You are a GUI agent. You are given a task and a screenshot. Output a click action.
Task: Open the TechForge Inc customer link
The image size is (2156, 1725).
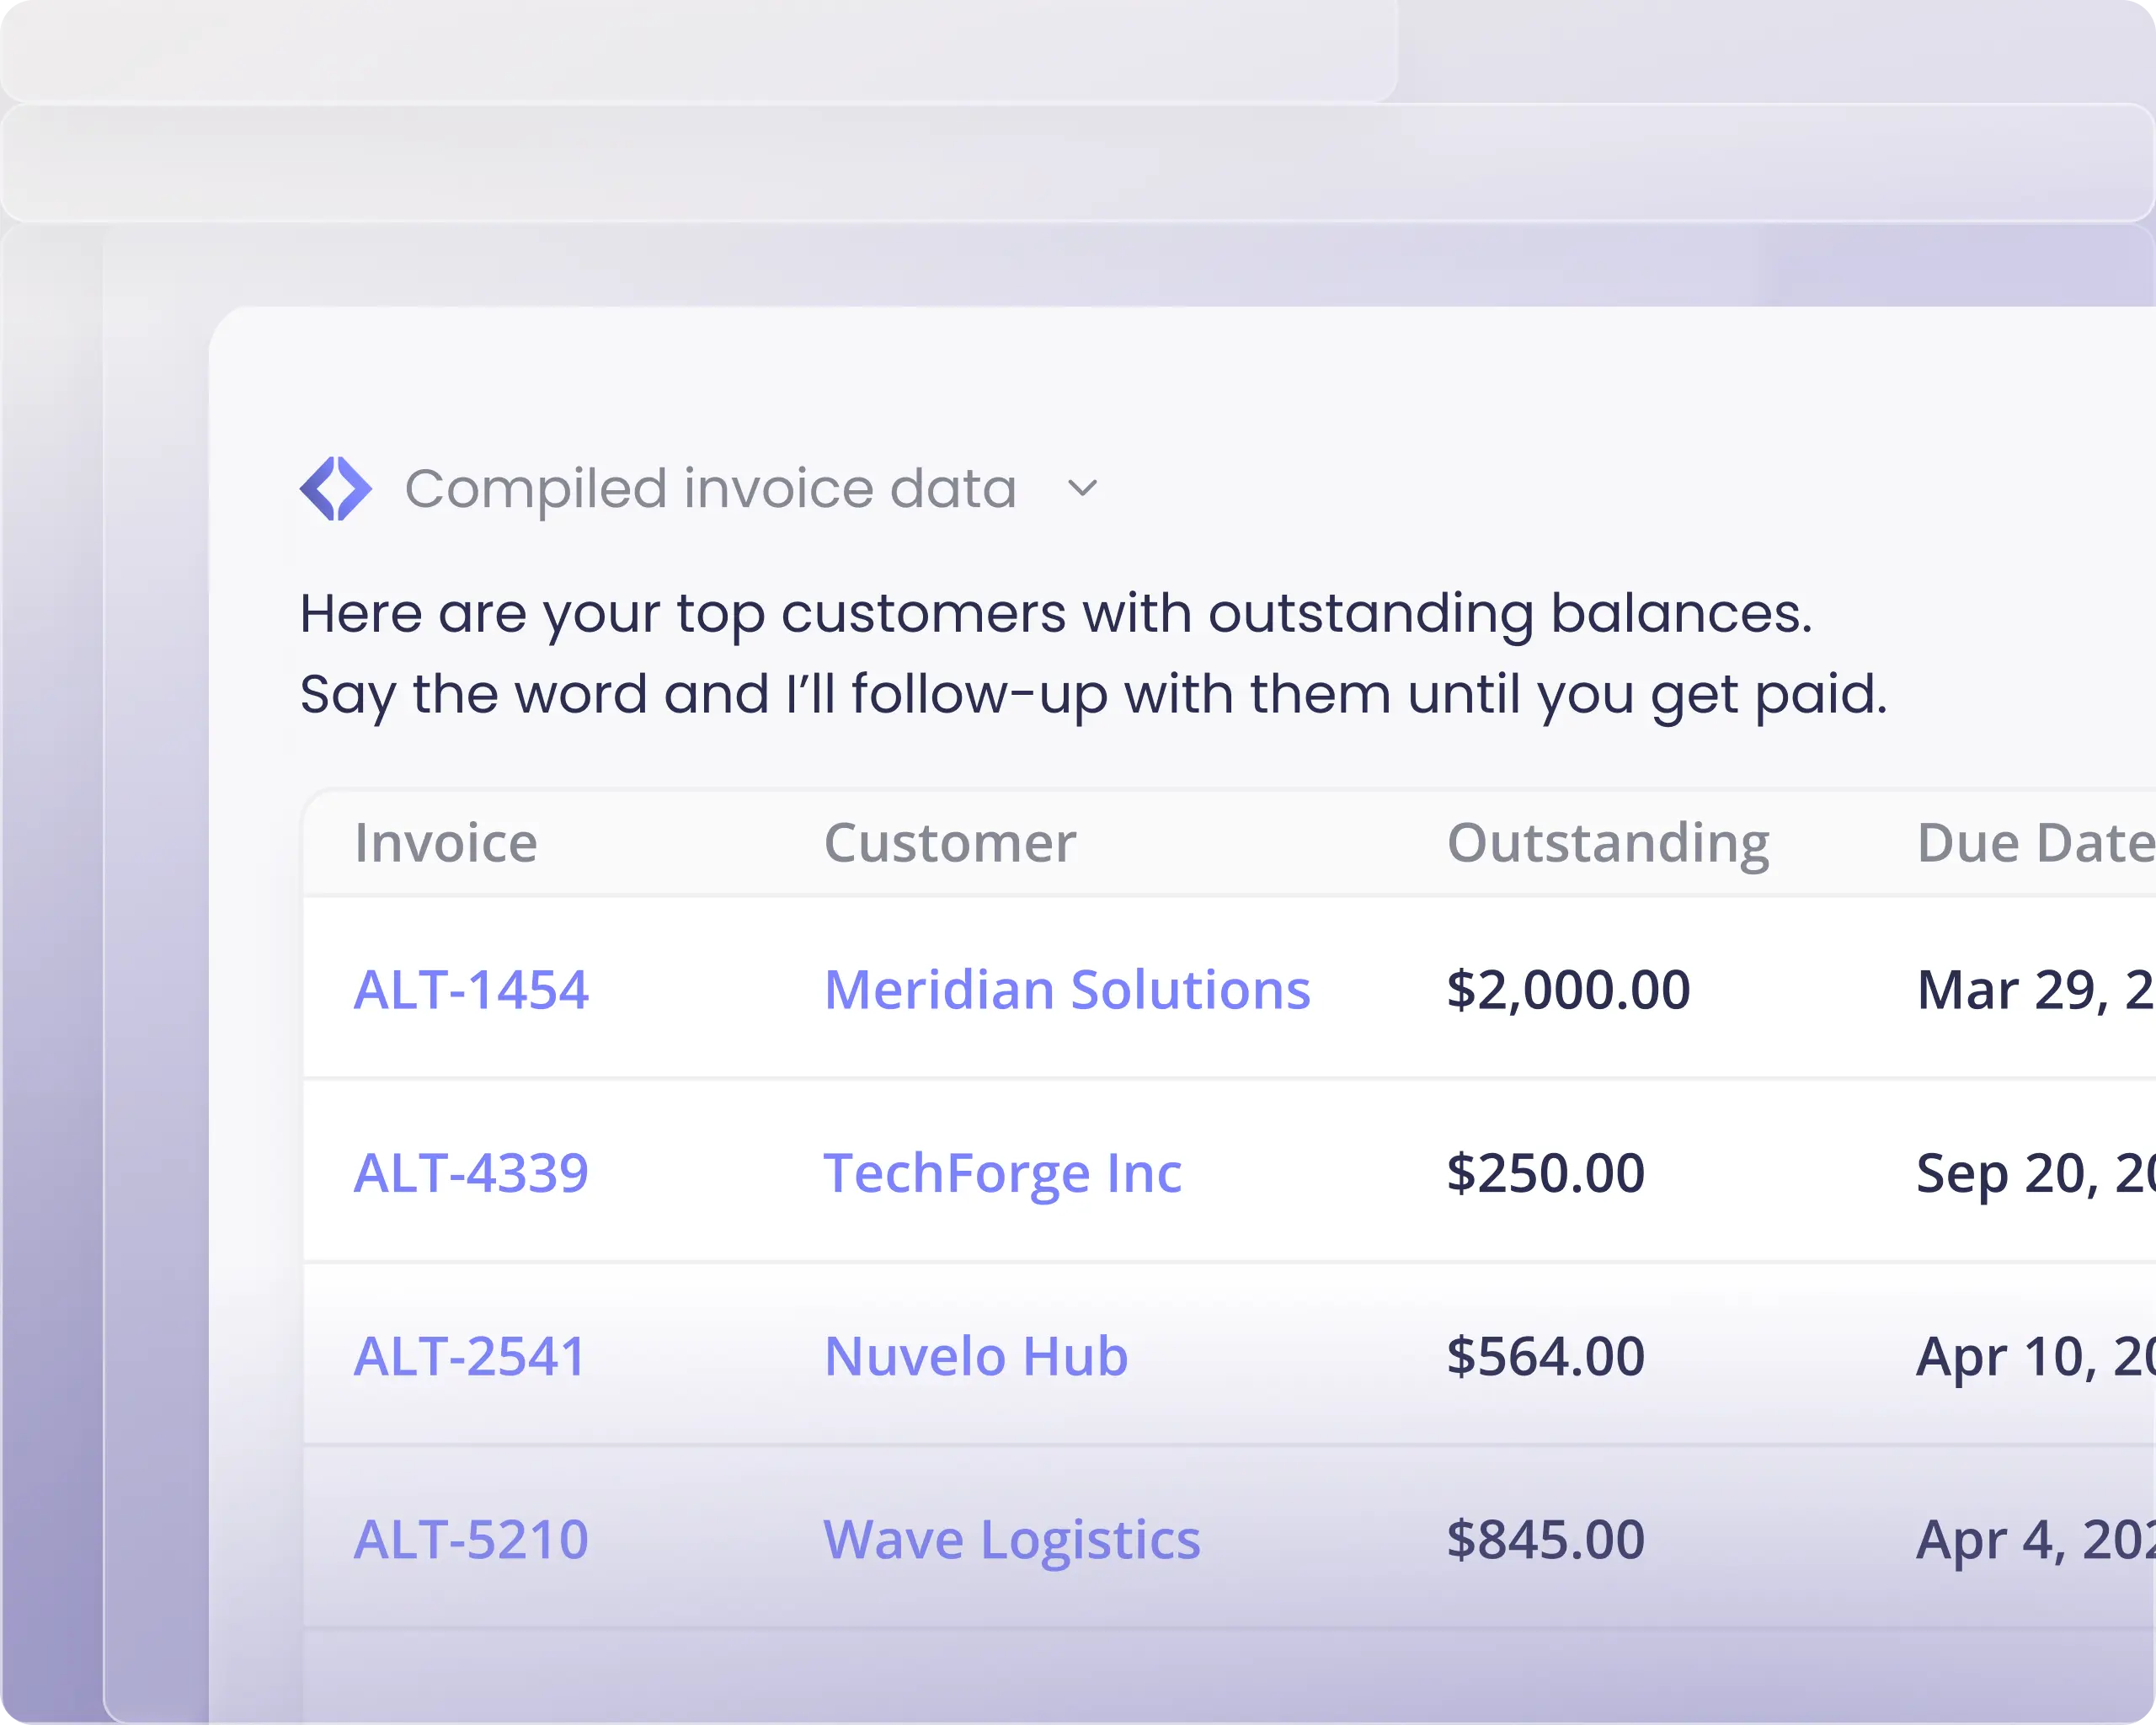click(1002, 1173)
